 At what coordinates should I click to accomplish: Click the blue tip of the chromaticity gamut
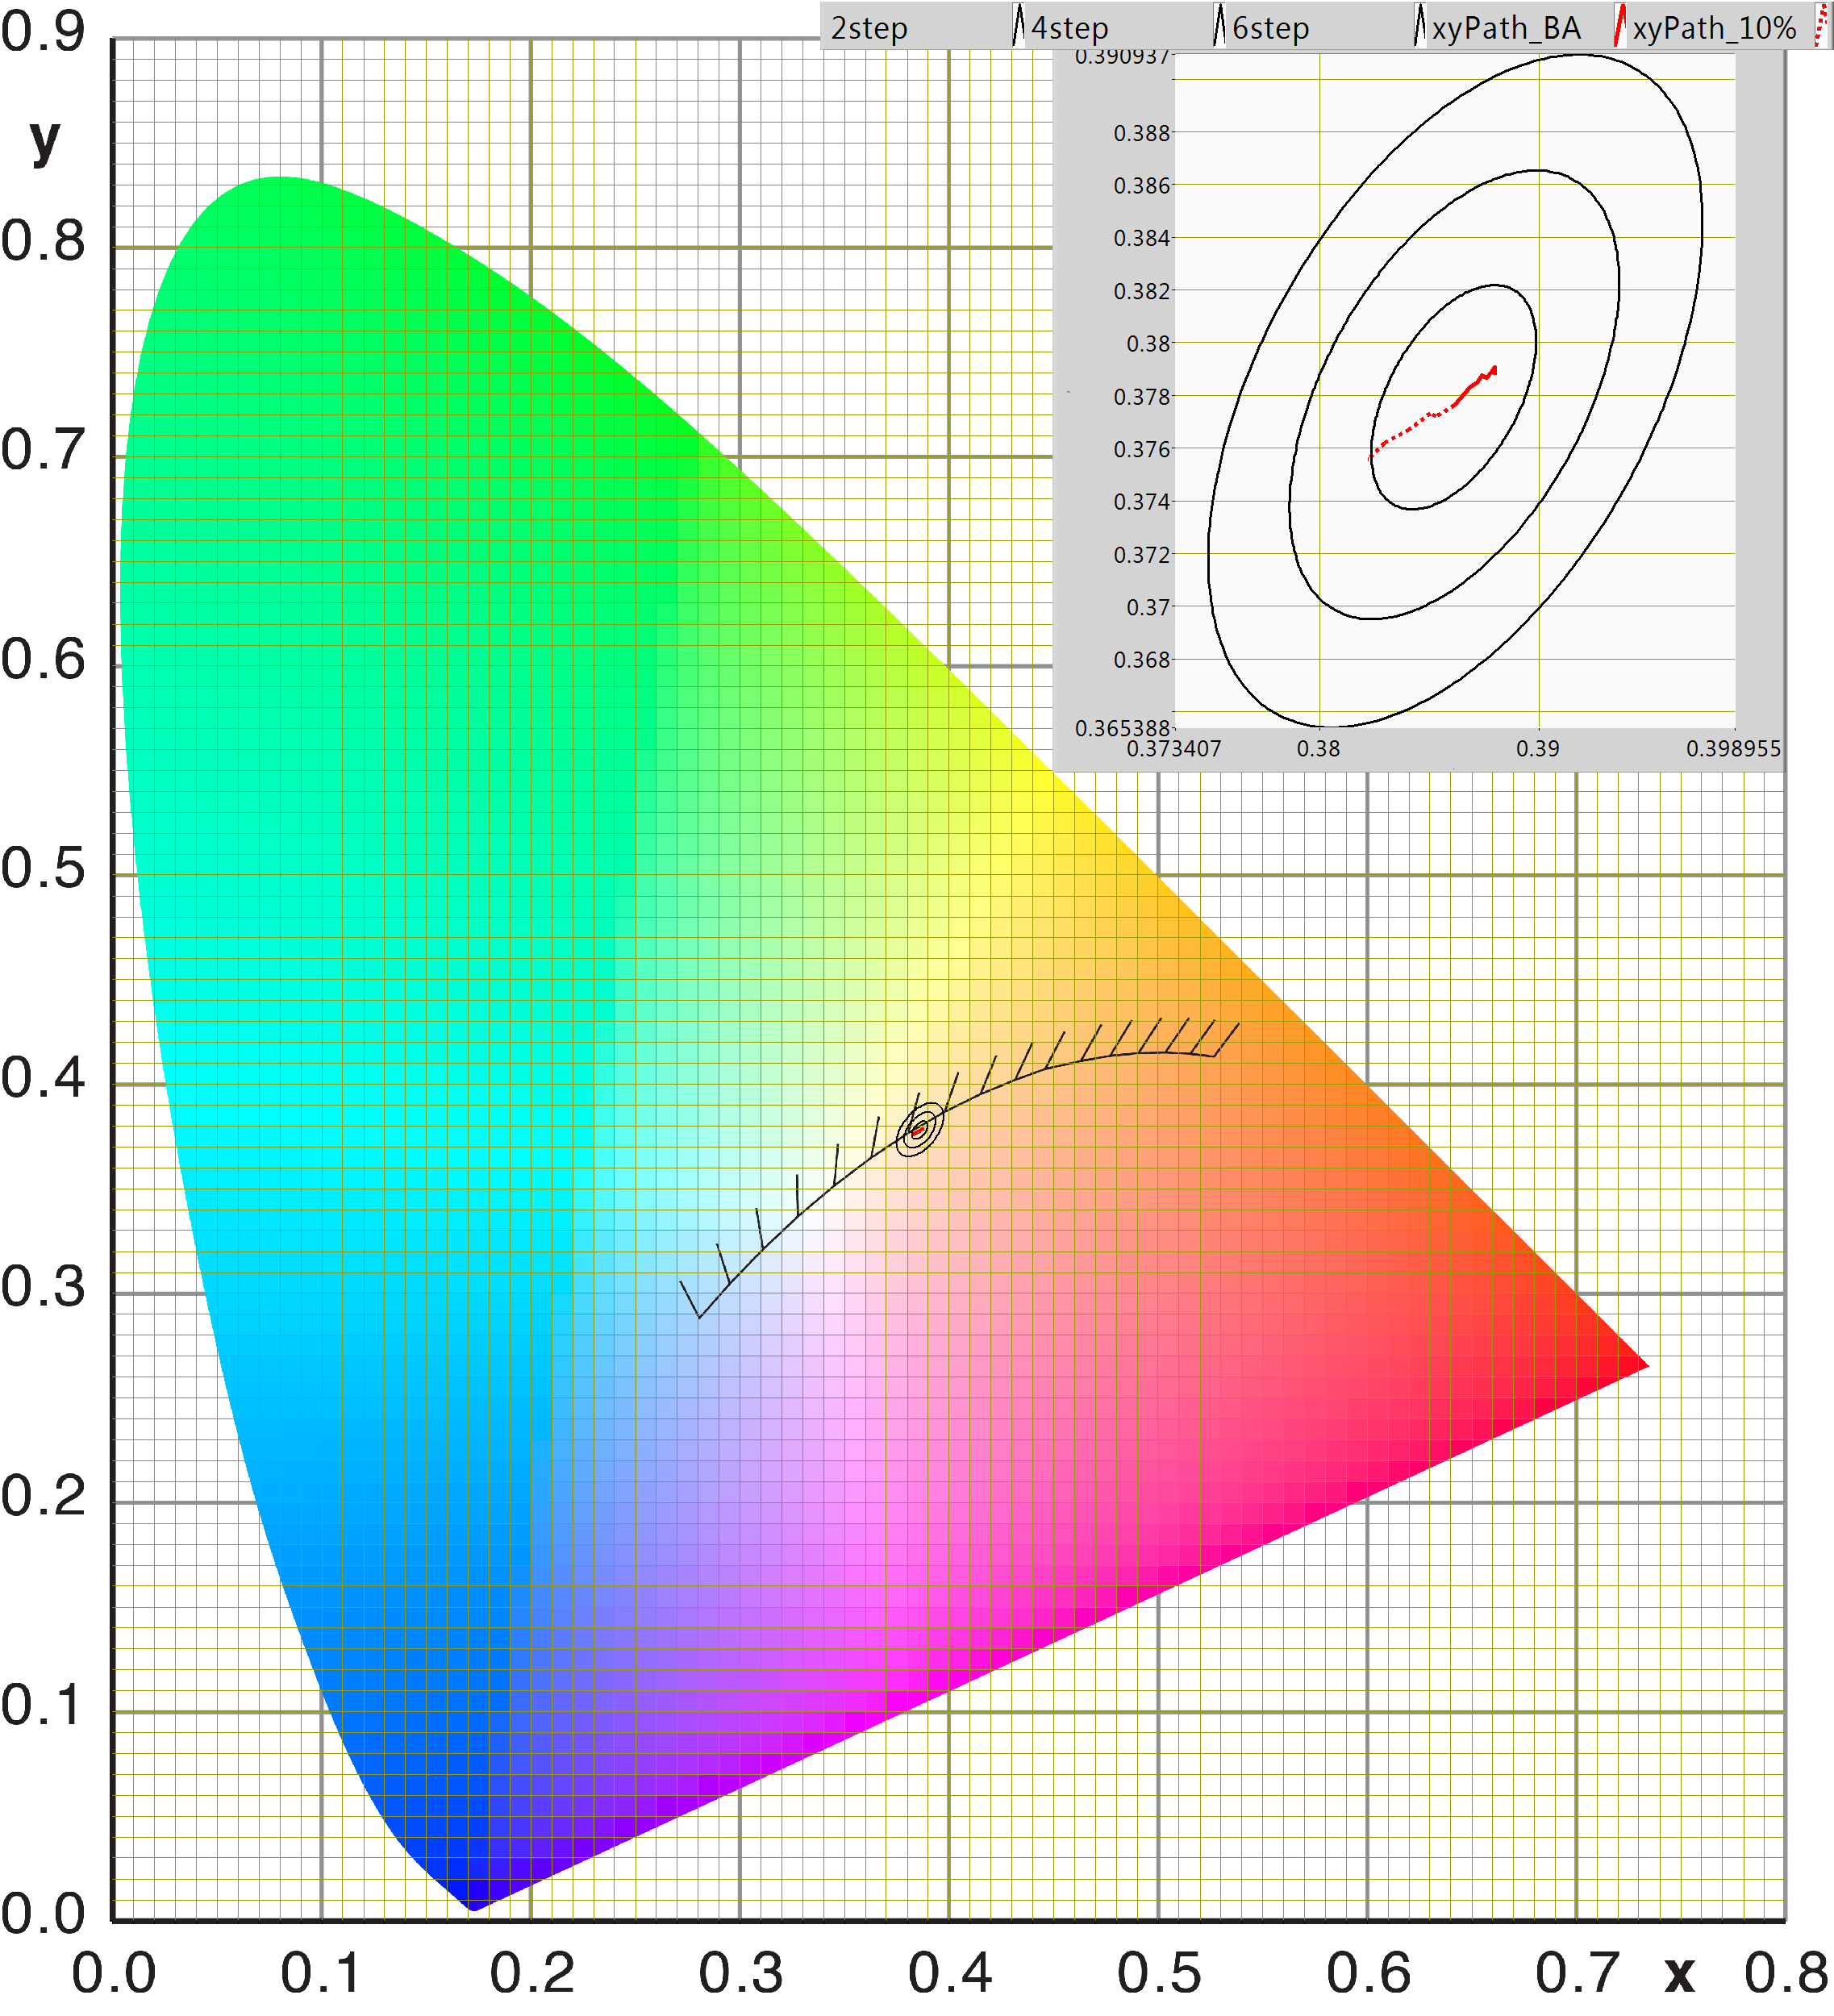pyautogui.click(x=475, y=1905)
